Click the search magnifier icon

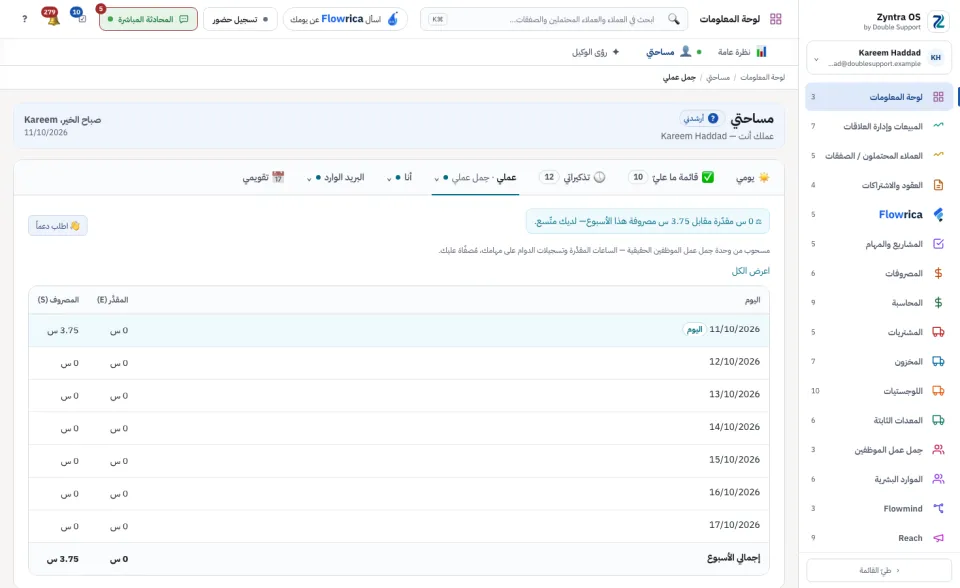[673, 19]
